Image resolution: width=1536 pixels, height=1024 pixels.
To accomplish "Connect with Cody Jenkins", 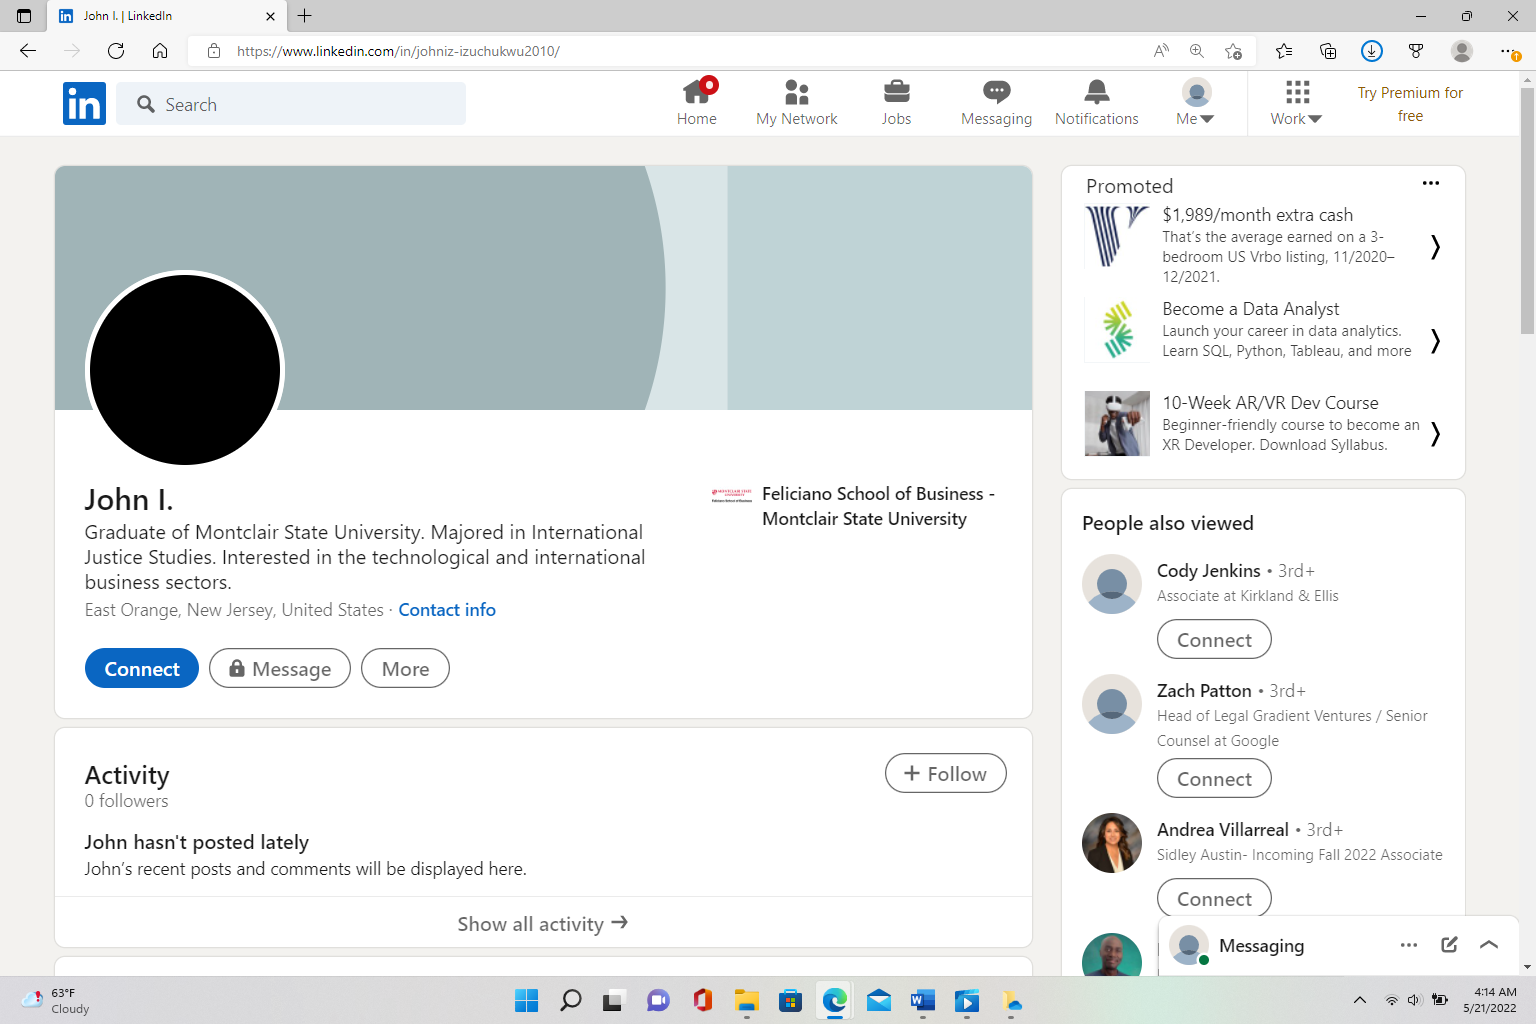I will 1214,639.
